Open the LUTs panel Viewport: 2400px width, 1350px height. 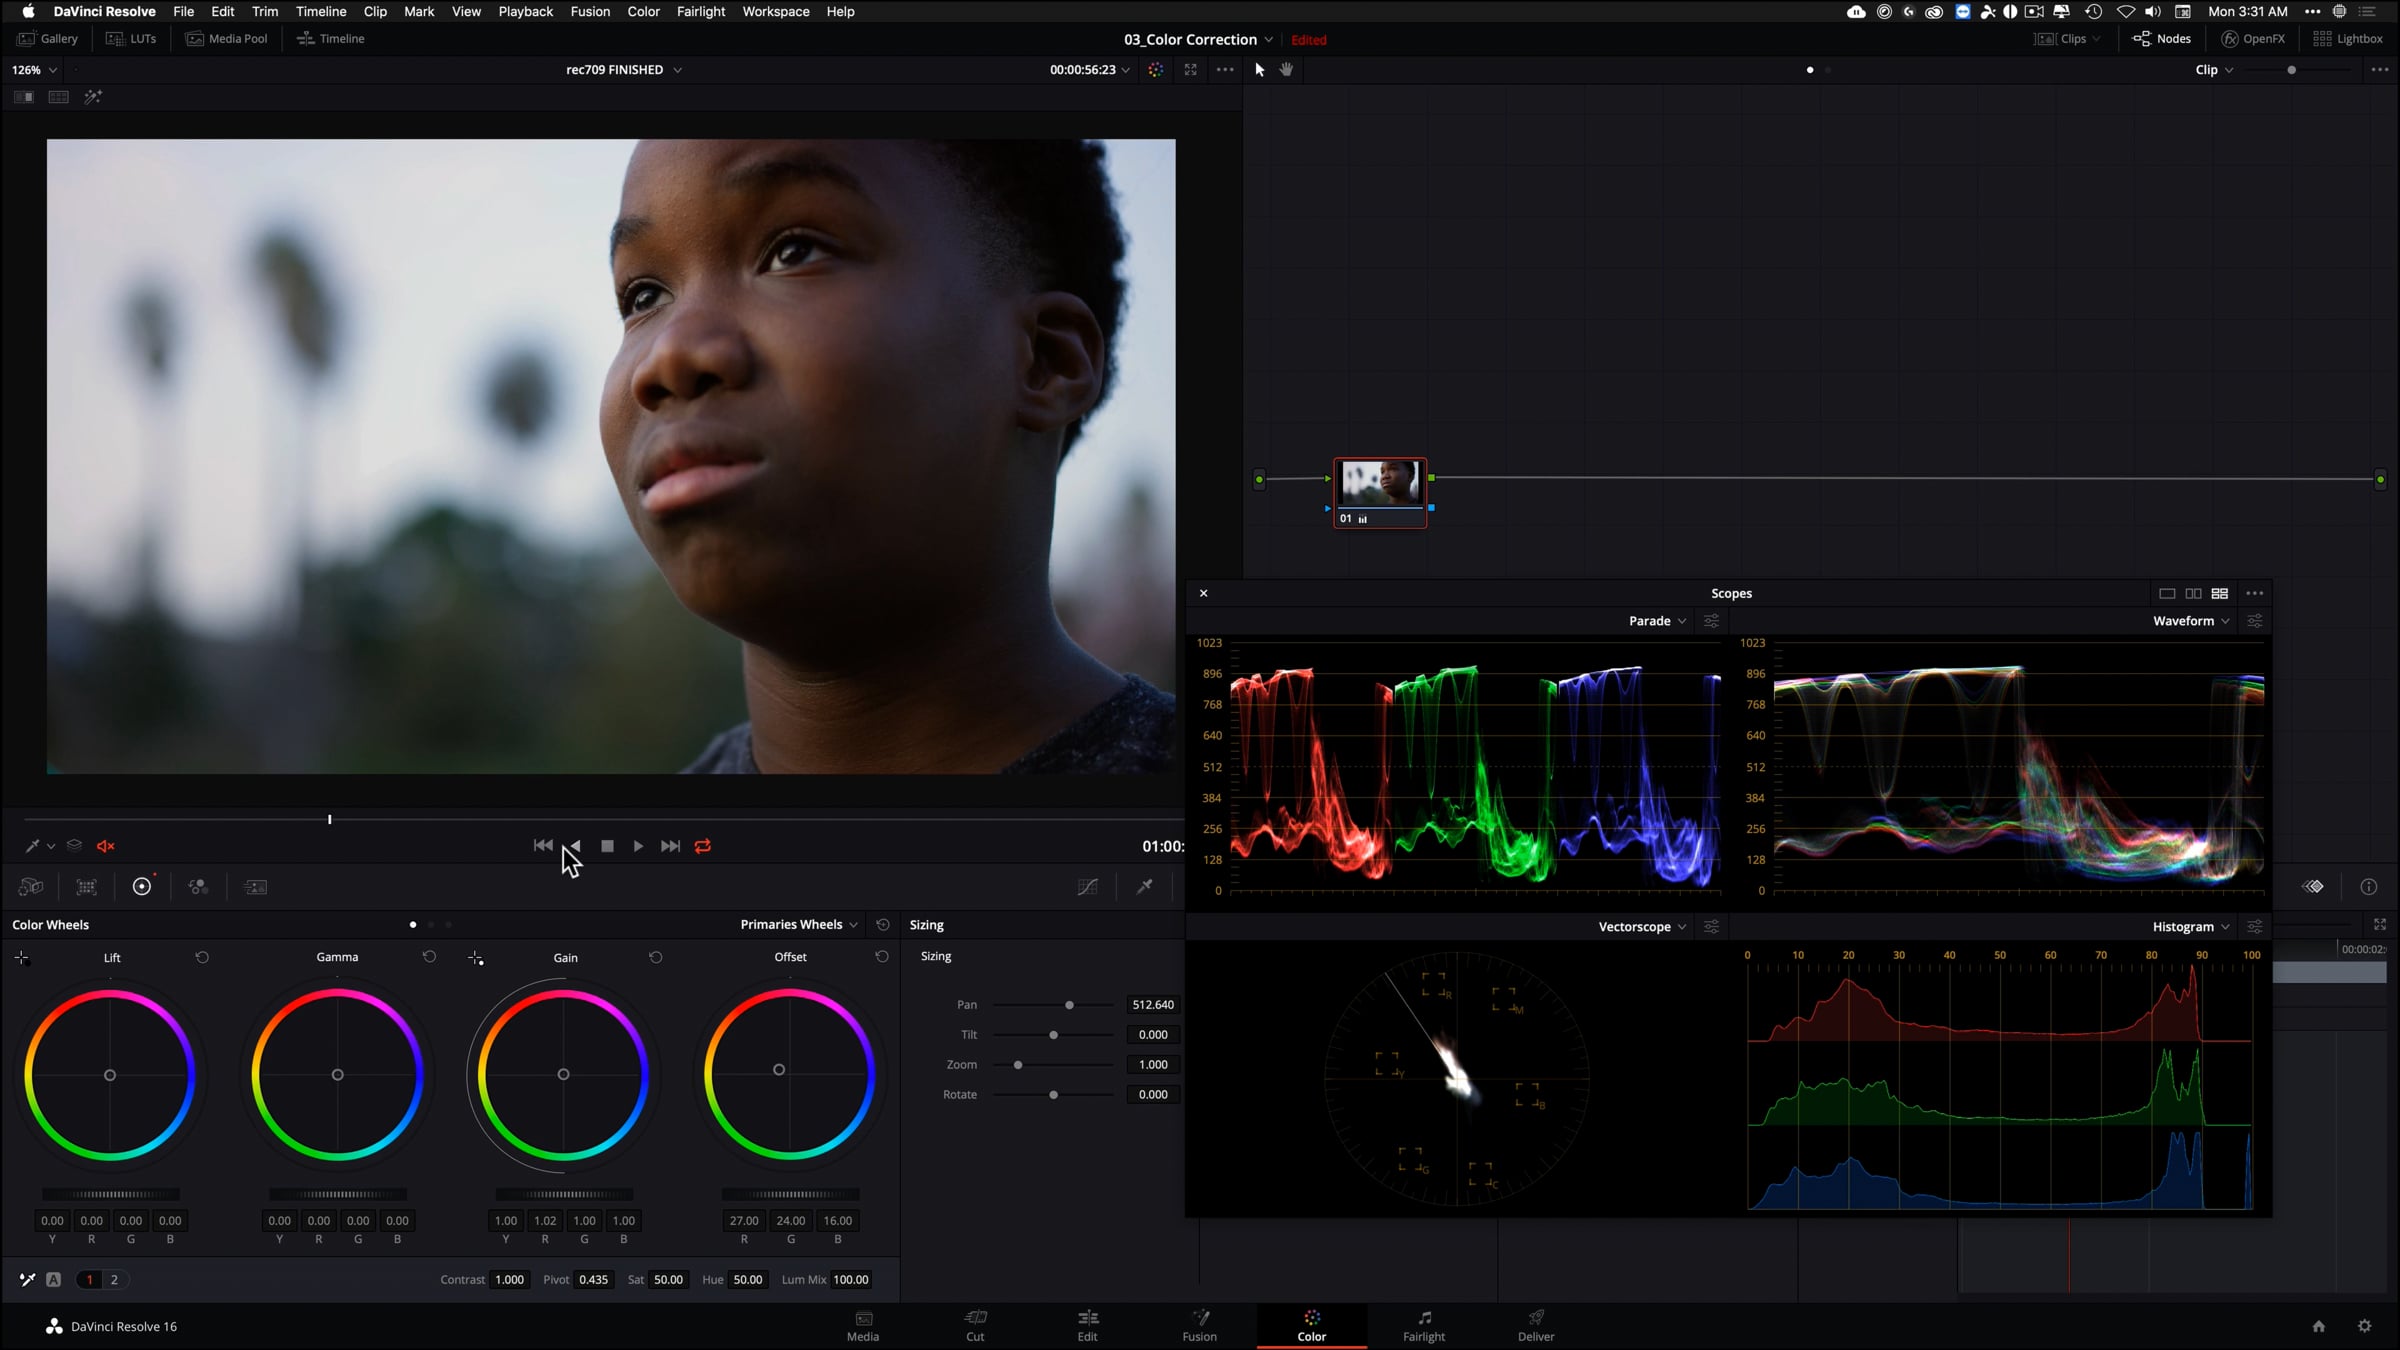click(131, 39)
